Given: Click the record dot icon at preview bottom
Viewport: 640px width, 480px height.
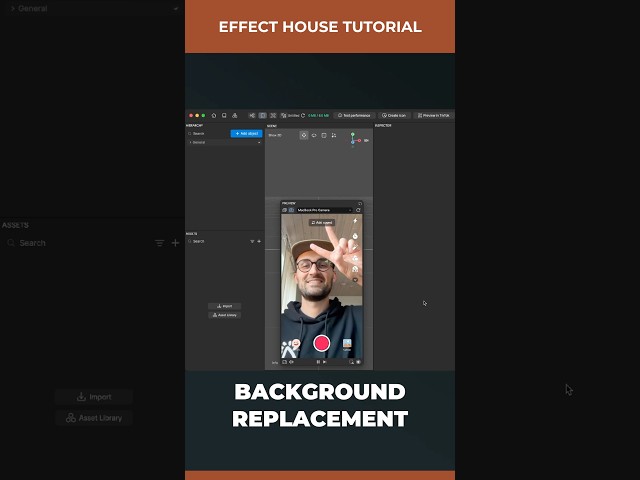Looking at the screenshot, I should click(358, 362).
